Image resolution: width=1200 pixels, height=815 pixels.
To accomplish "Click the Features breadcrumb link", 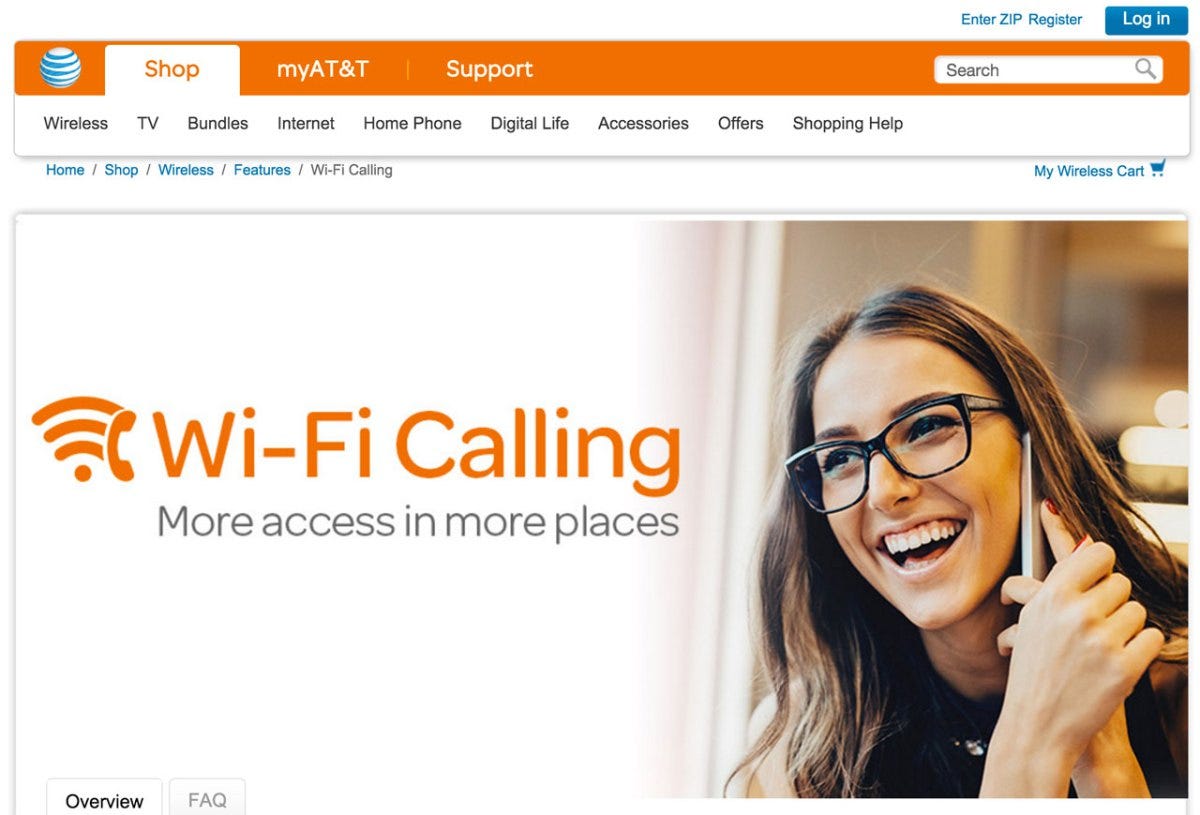I will (262, 170).
